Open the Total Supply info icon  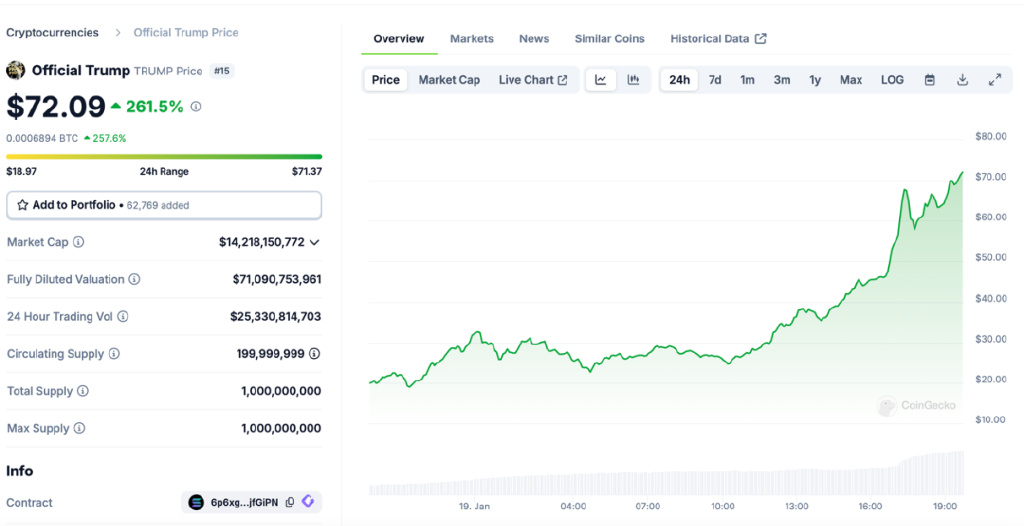coord(82,391)
